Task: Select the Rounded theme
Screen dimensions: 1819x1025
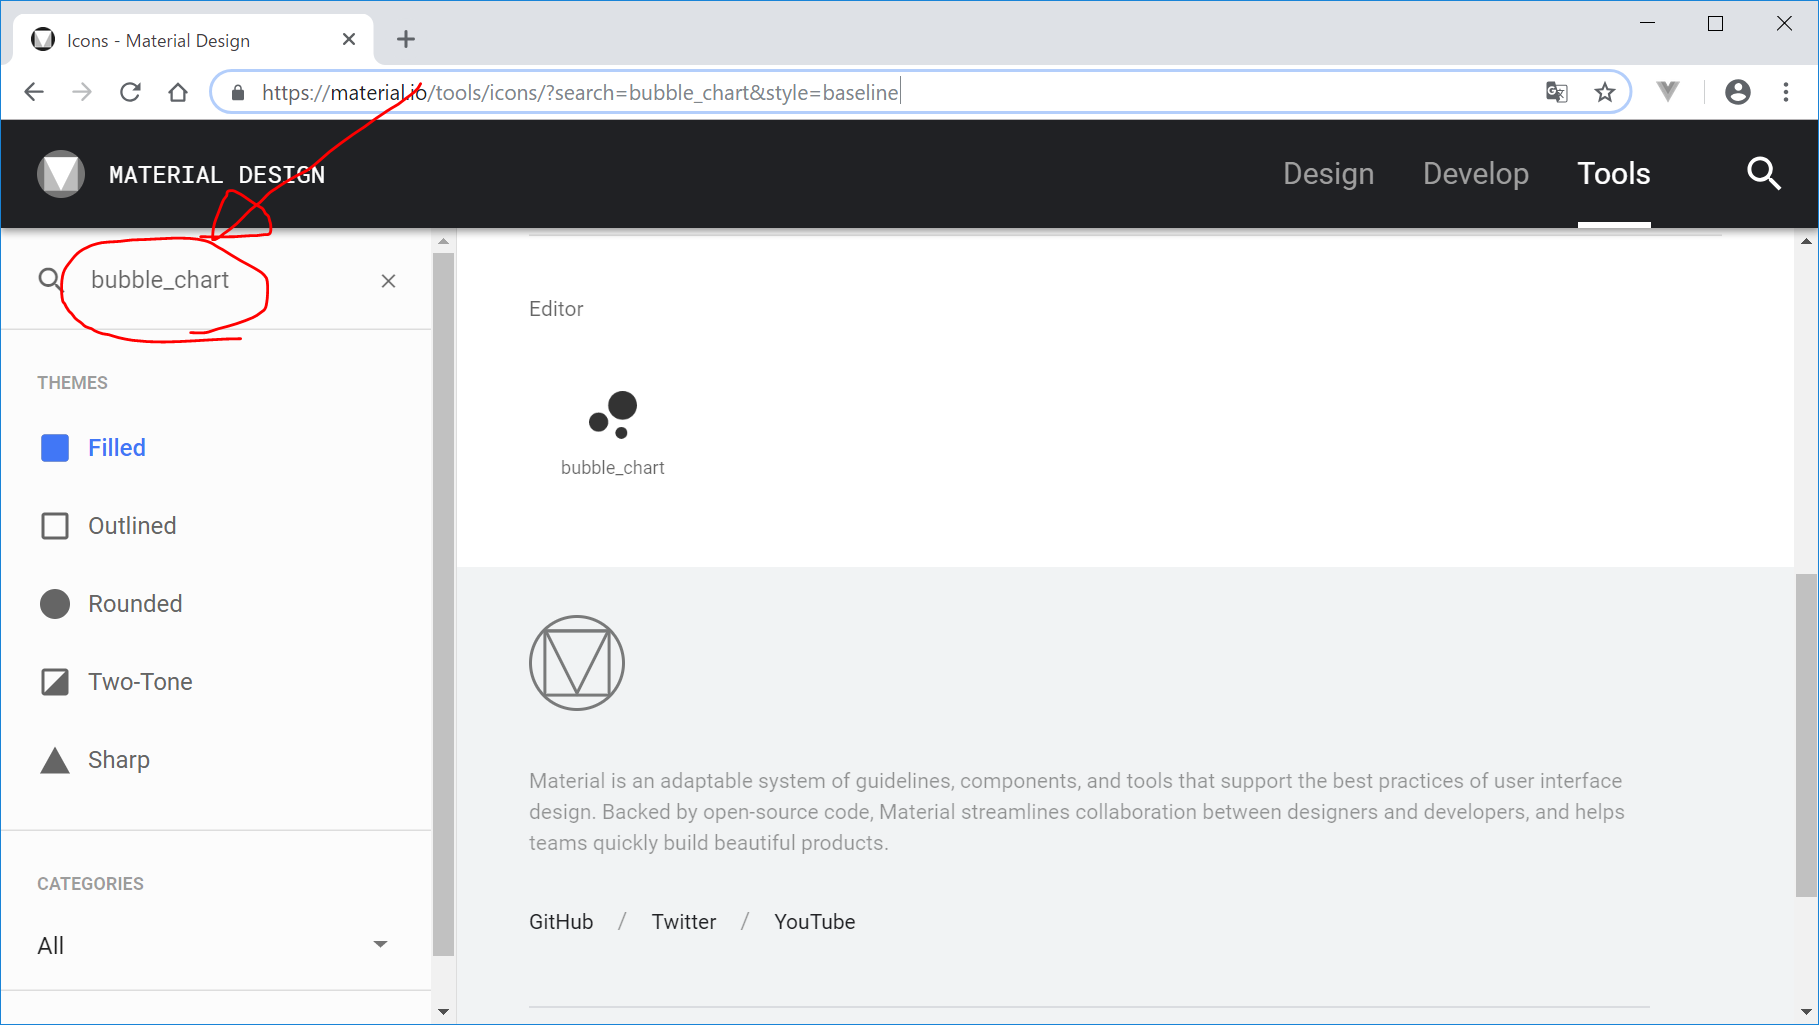Action: [134, 604]
